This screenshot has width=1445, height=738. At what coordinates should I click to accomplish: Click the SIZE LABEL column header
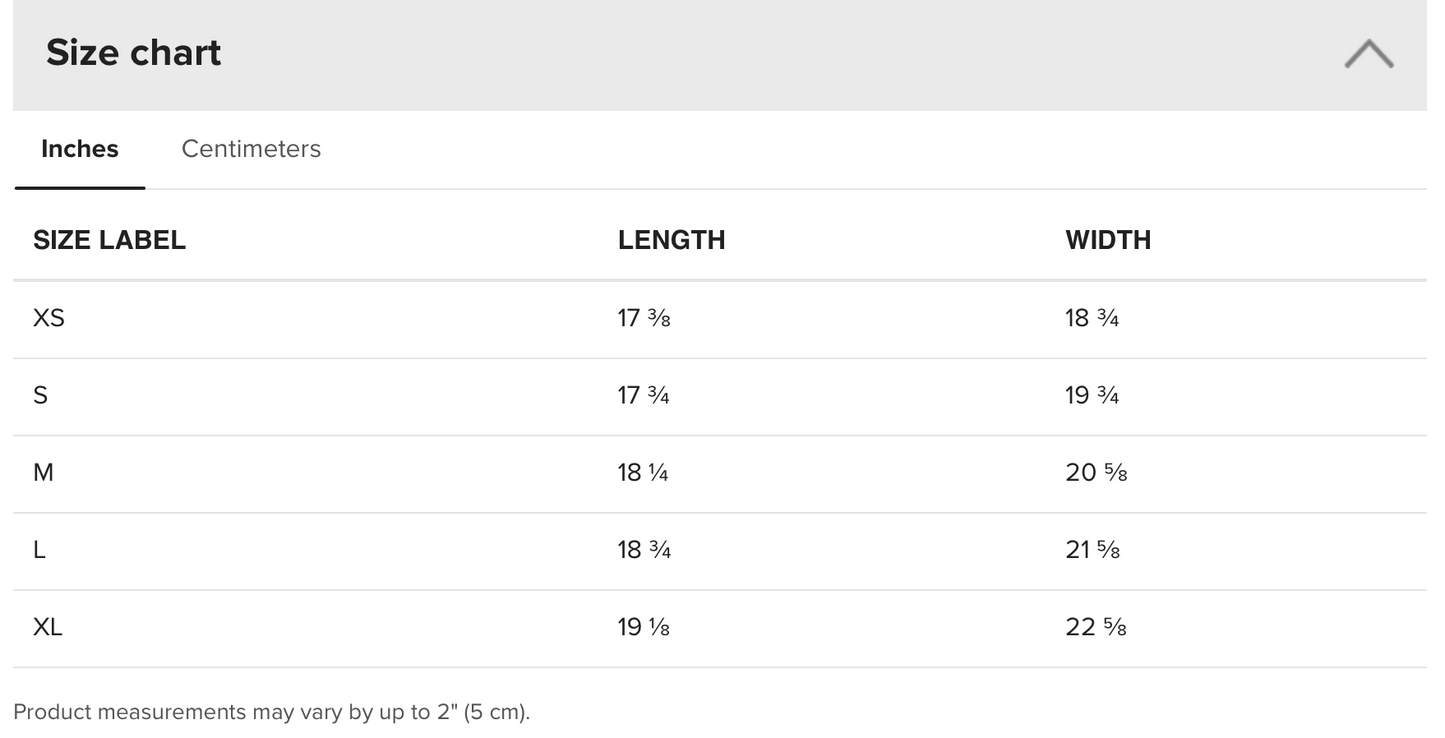(110, 240)
